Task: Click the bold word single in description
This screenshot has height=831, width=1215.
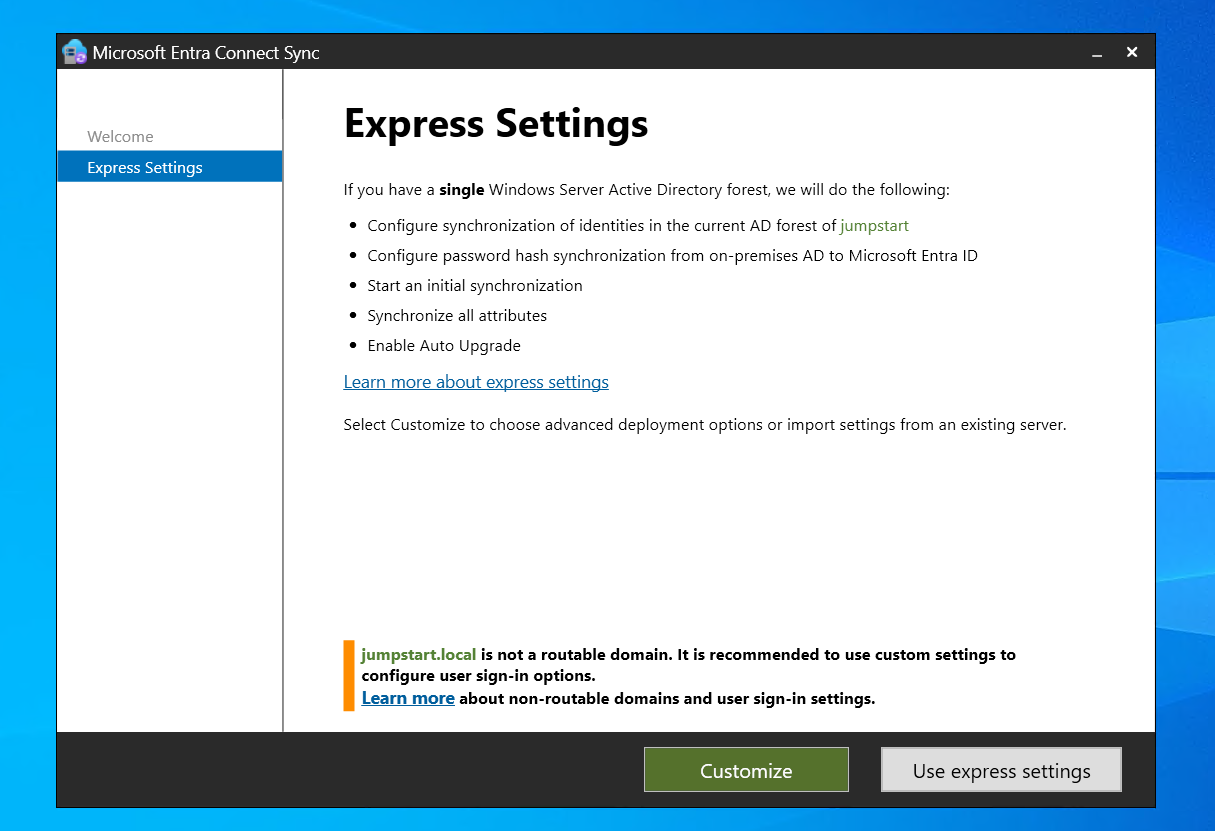Action: [x=461, y=190]
